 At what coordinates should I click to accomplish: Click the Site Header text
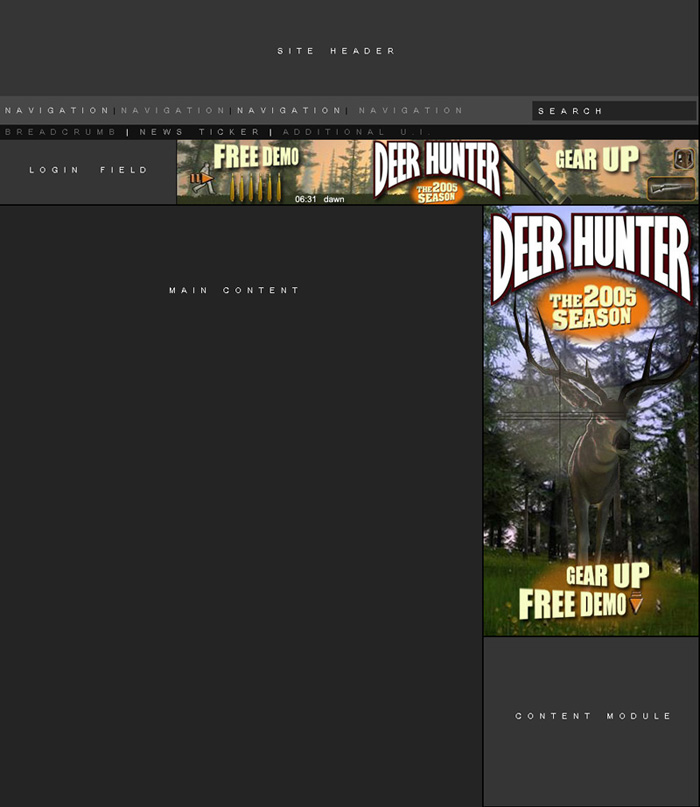pos(336,51)
